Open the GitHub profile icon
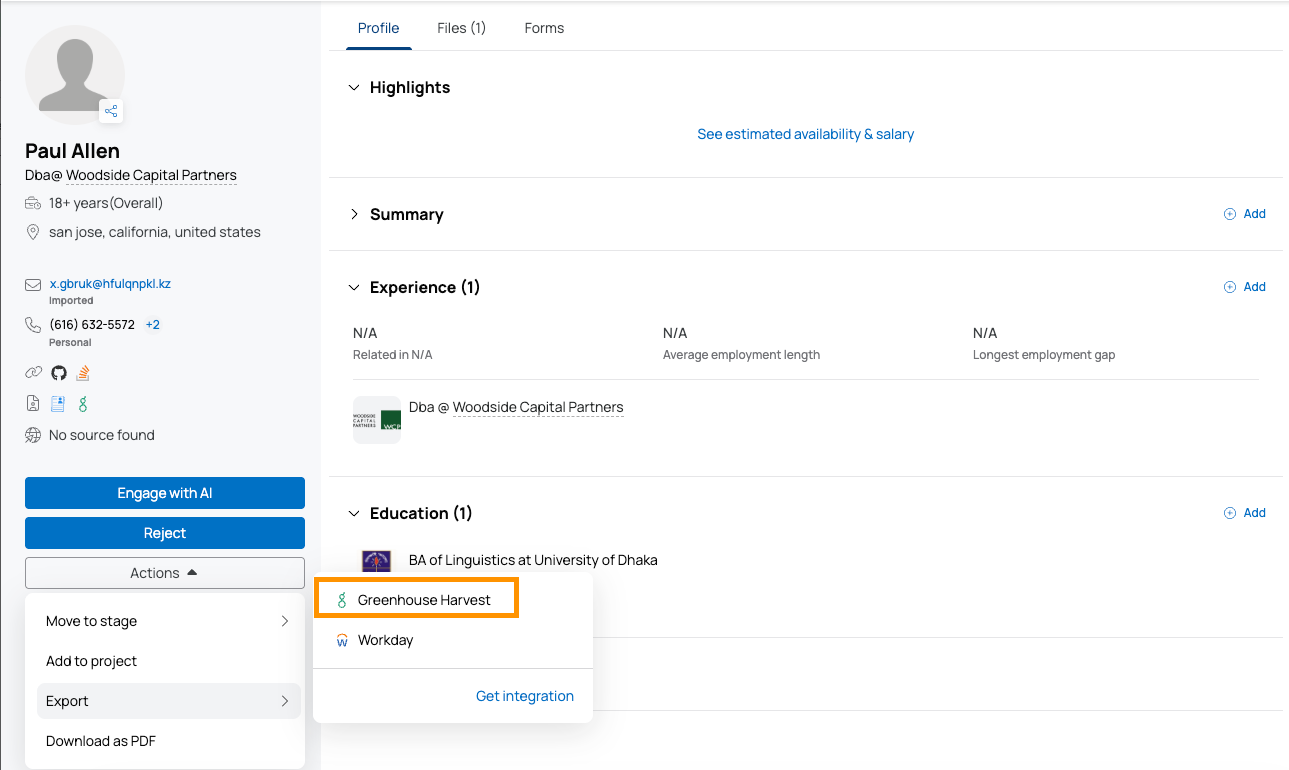1289x770 pixels. click(59, 373)
